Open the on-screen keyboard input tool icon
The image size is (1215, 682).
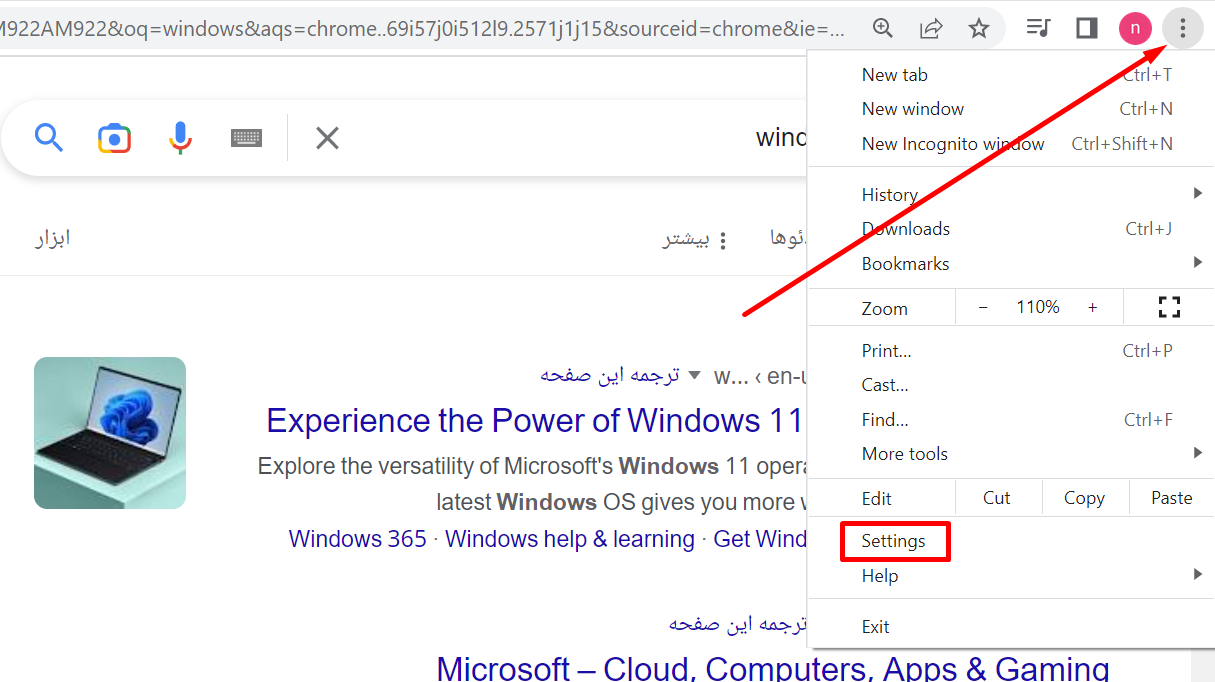[246, 138]
